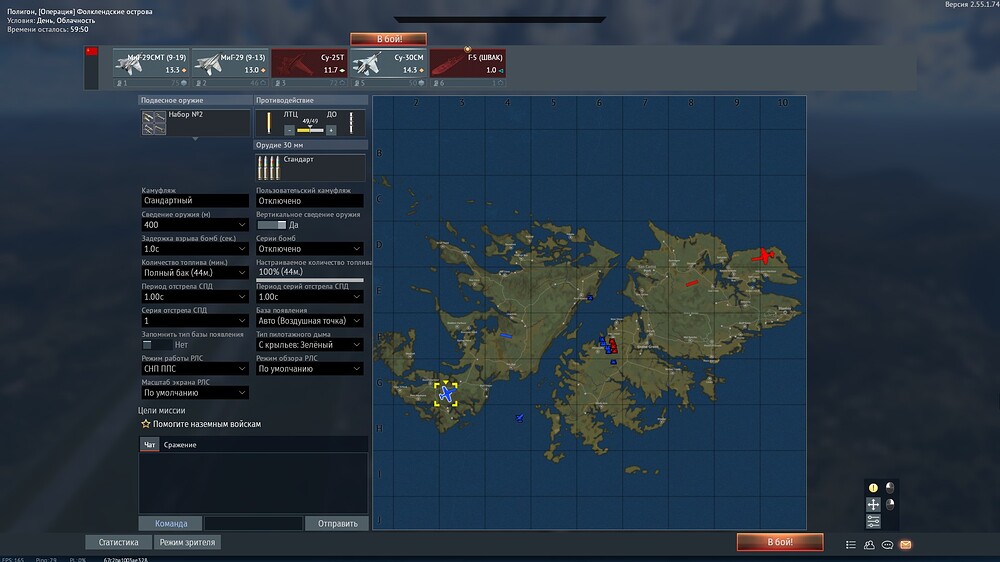Expand Период отстрела СПД dropdown
The height and width of the screenshot is (562, 1000).
pos(195,297)
